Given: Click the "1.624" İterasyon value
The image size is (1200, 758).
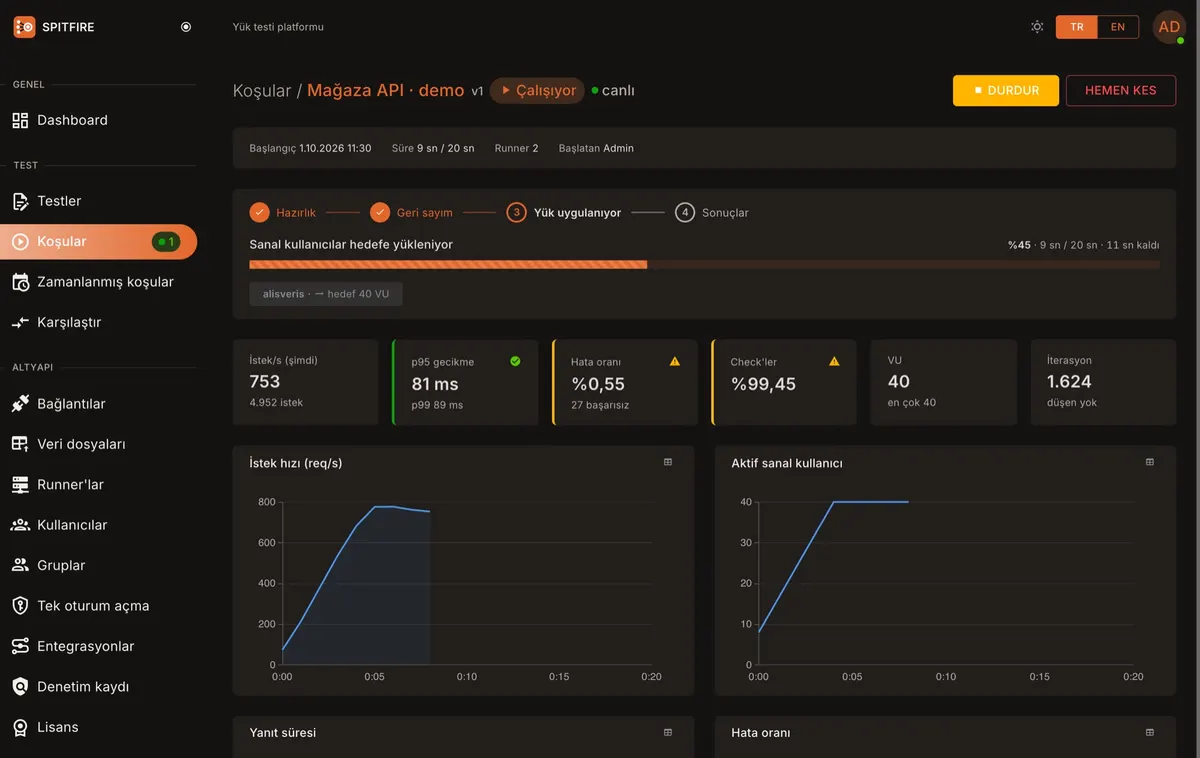Looking at the screenshot, I should point(1069,382).
